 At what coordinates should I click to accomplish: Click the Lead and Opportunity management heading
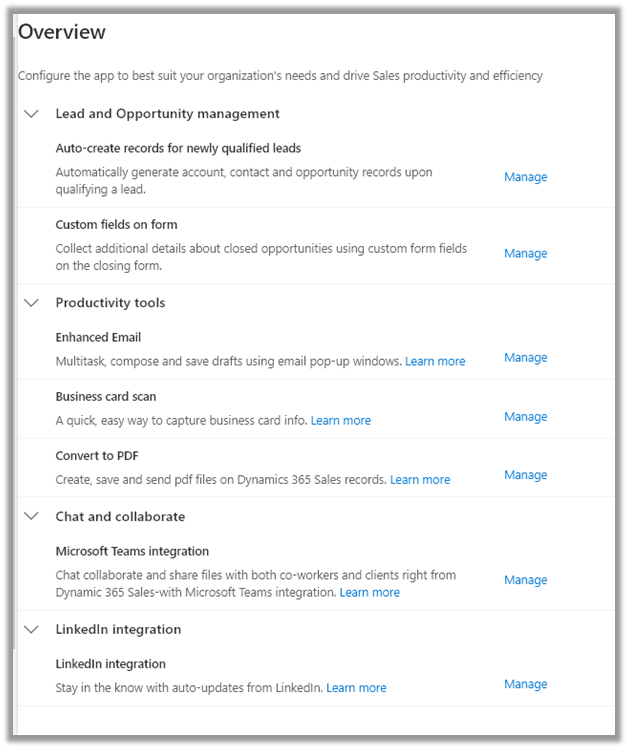167,114
